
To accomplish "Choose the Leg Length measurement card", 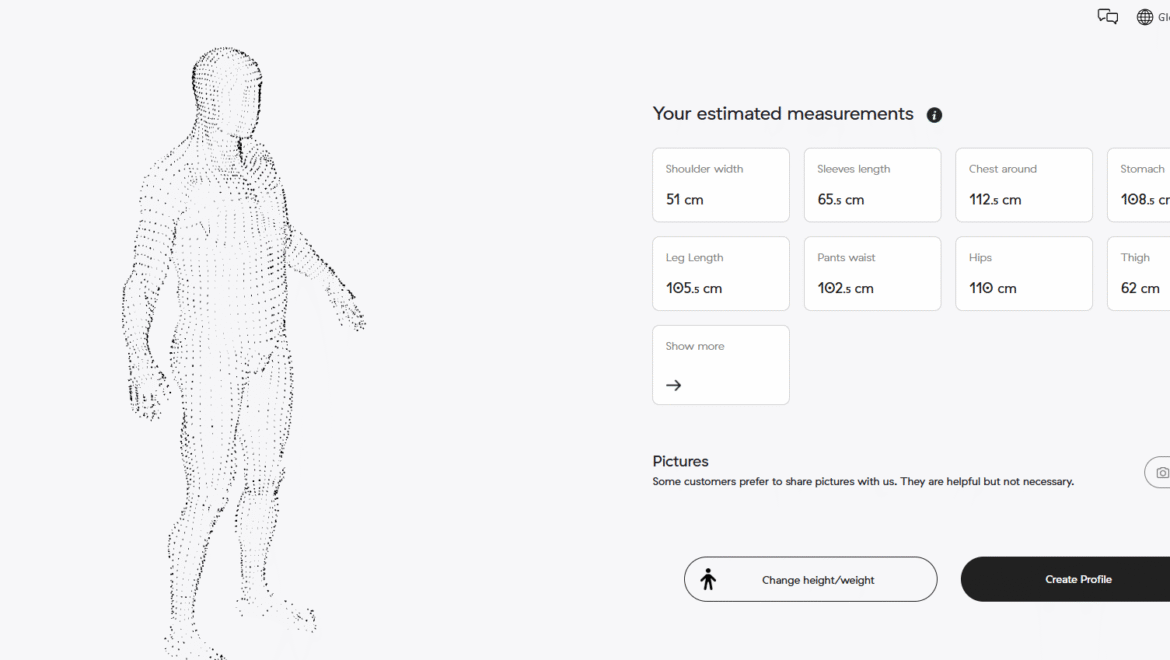I will point(720,274).
